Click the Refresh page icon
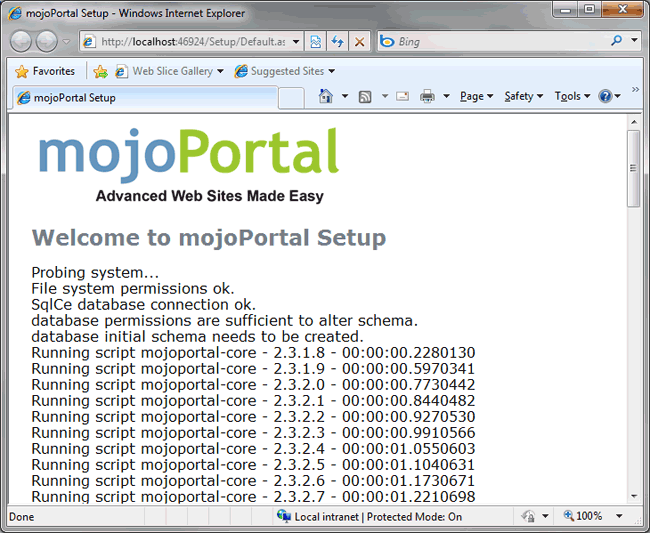 click(x=337, y=42)
